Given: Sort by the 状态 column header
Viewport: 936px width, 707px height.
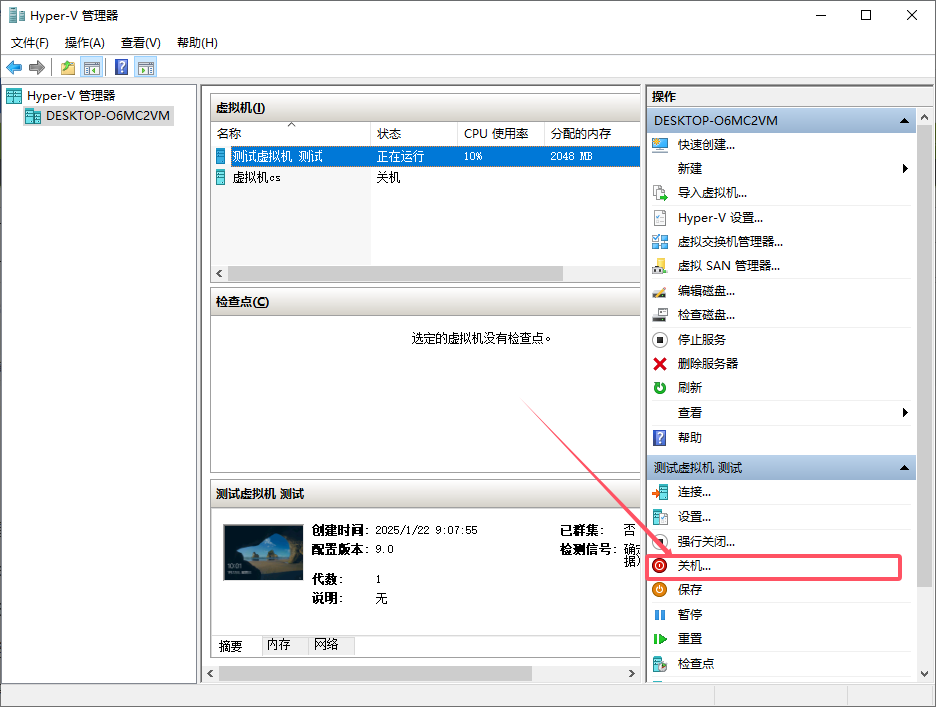Looking at the screenshot, I should pos(414,134).
